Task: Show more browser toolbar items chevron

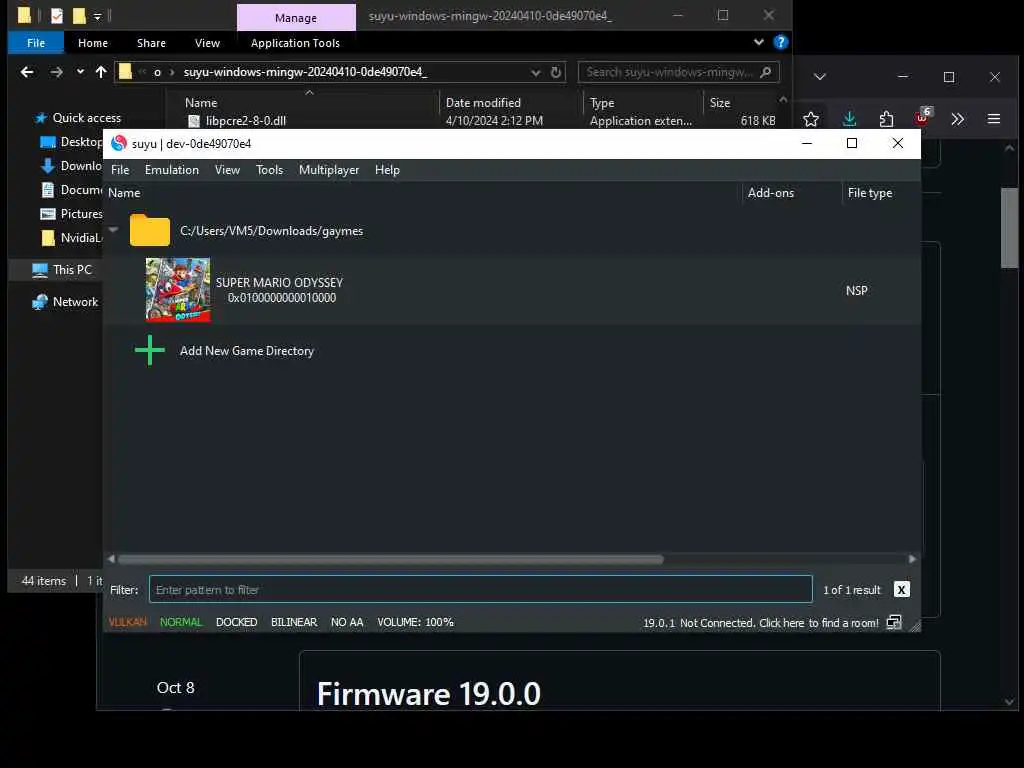Action: pos(957,119)
